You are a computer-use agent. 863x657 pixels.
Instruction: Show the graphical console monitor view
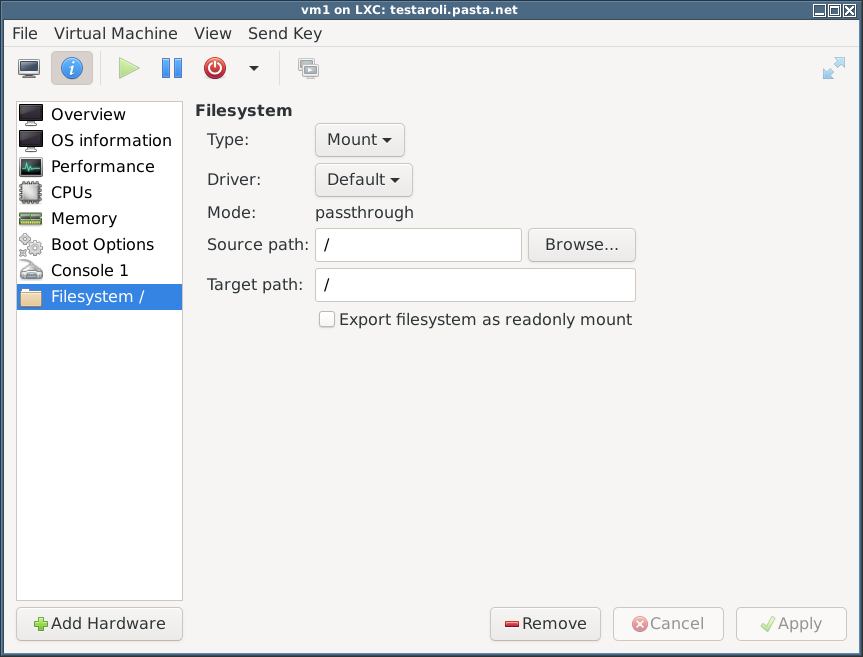pos(29,68)
